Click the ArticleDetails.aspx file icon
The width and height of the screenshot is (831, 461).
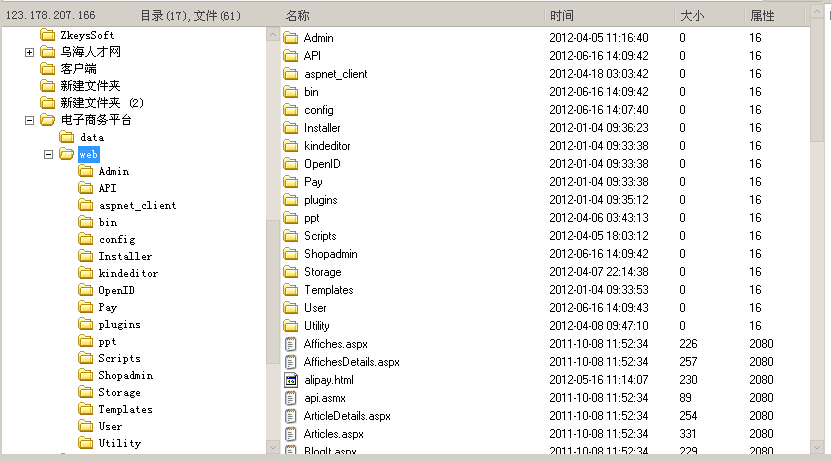click(x=290, y=416)
